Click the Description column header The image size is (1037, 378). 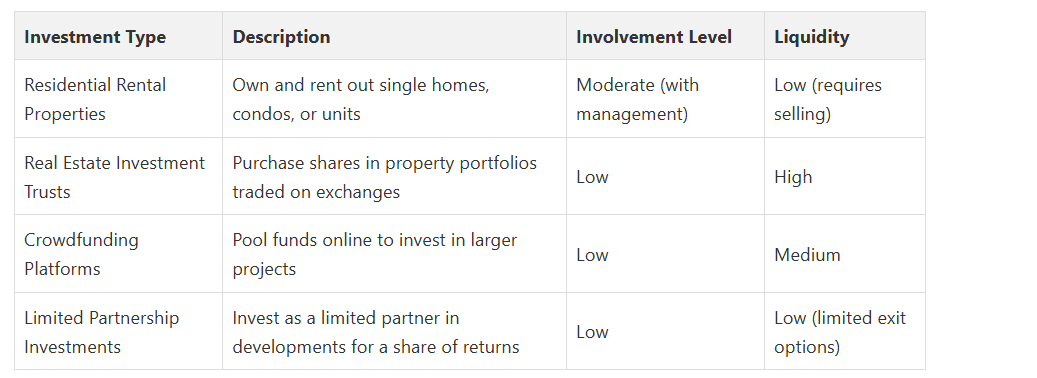pos(394,36)
